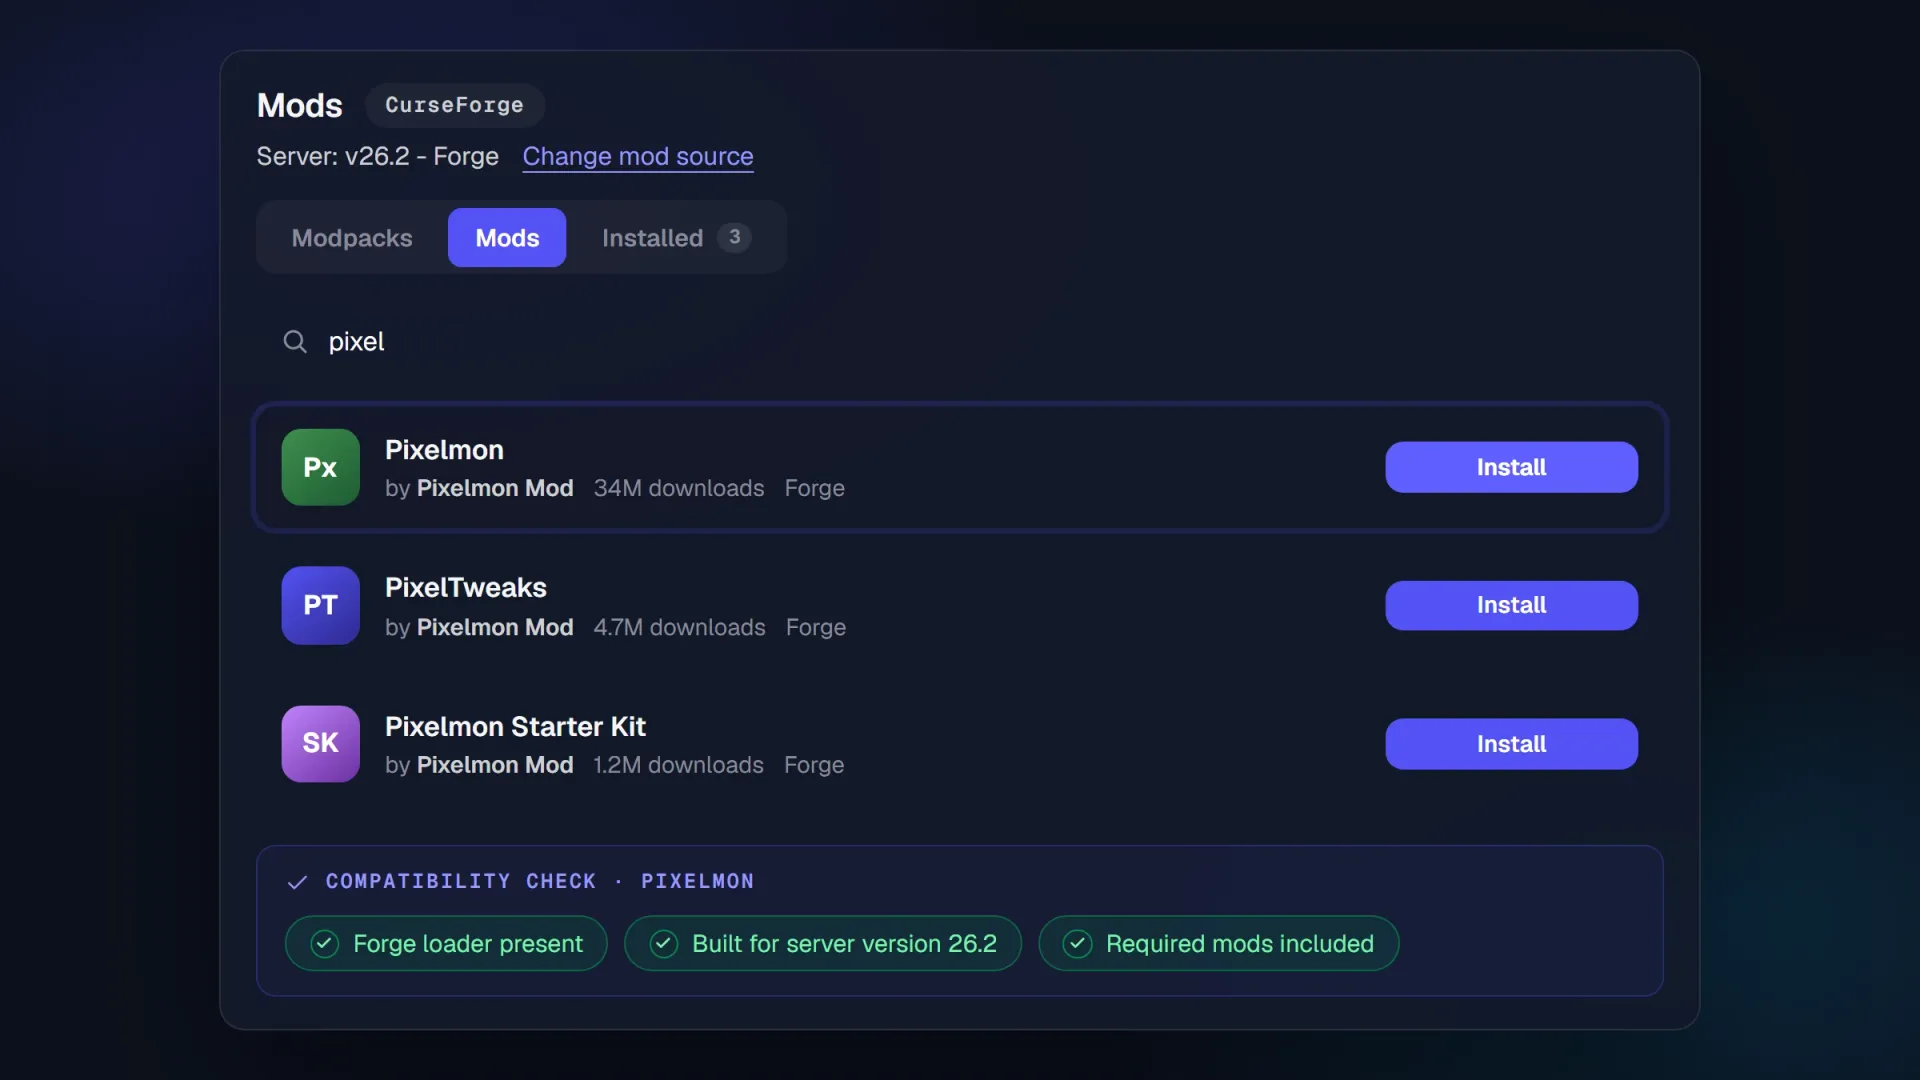The width and height of the screenshot is (1920, 1080).
Task: Click the Forge loader present check icon
Action: (x=324, y=943)
